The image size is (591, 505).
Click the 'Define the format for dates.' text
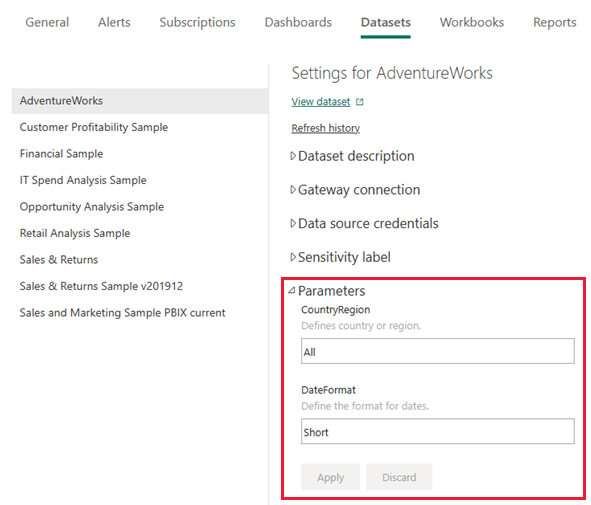point(365,406)
